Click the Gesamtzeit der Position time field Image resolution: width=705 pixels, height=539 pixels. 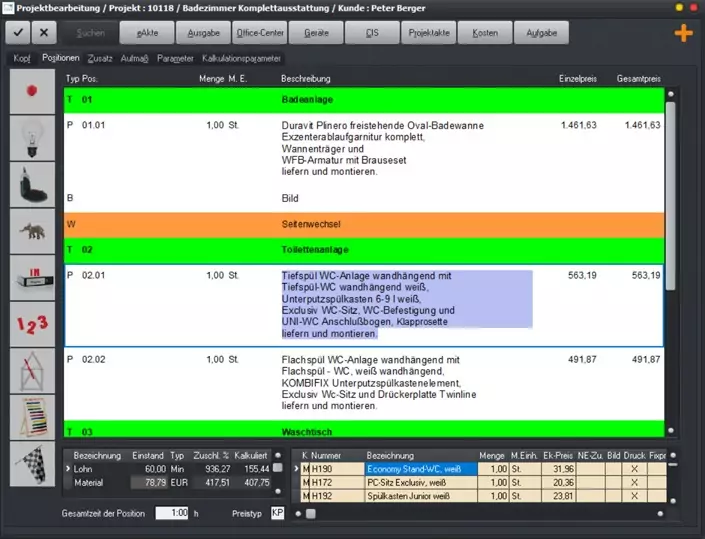tap(172, 513)
